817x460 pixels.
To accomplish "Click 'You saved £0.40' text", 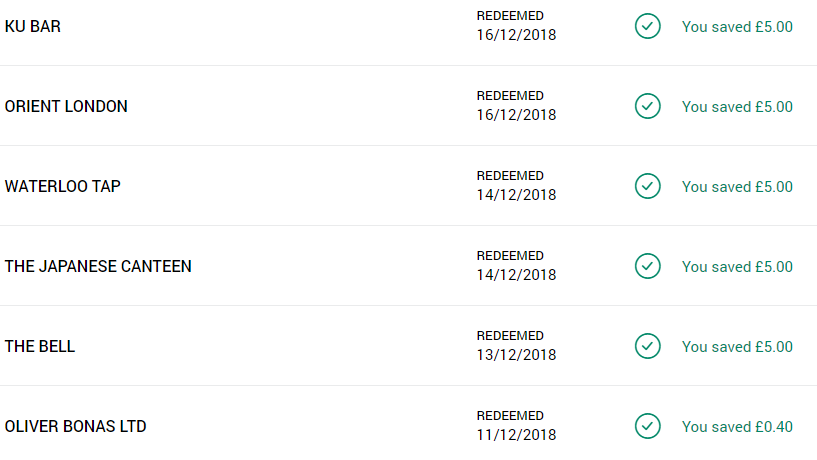I will tap(737, 427).
